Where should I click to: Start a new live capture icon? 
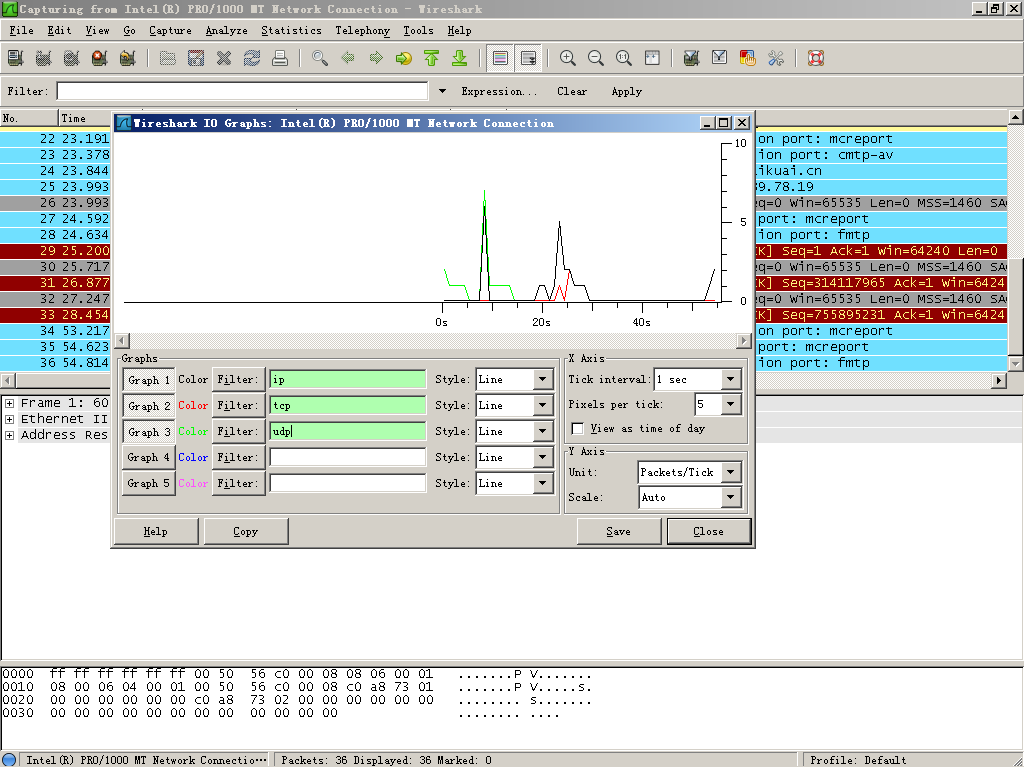72,58
